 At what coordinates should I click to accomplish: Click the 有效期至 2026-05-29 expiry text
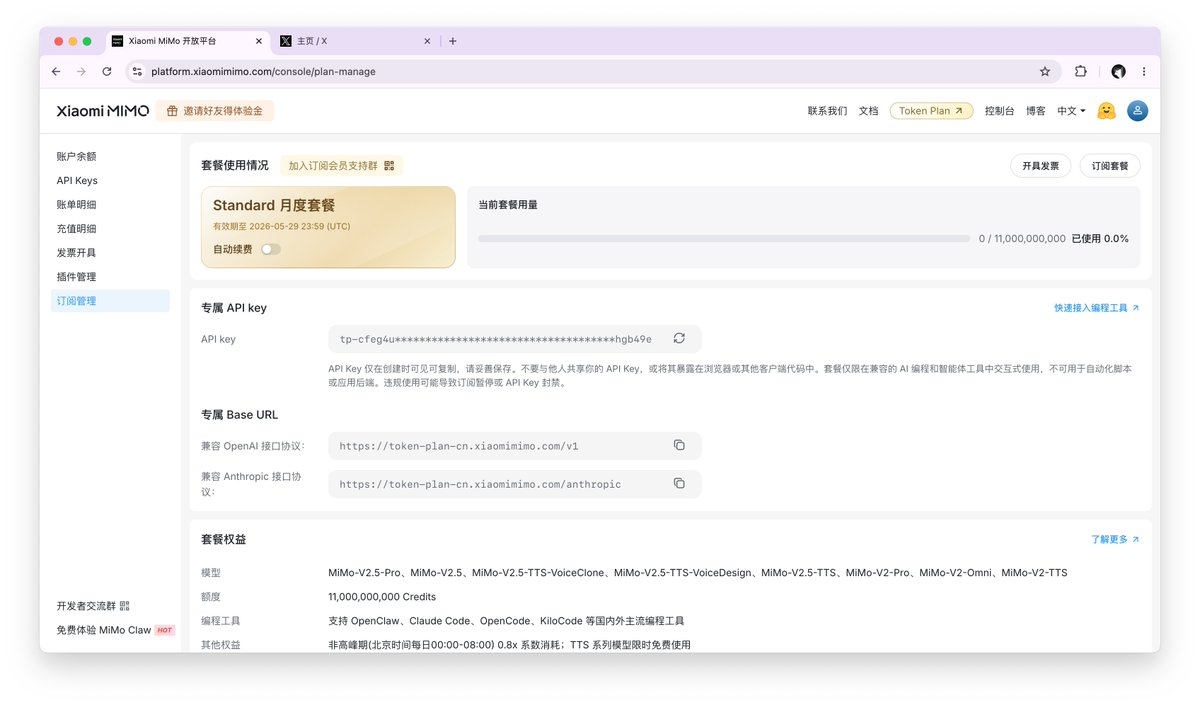click(281, 227)
